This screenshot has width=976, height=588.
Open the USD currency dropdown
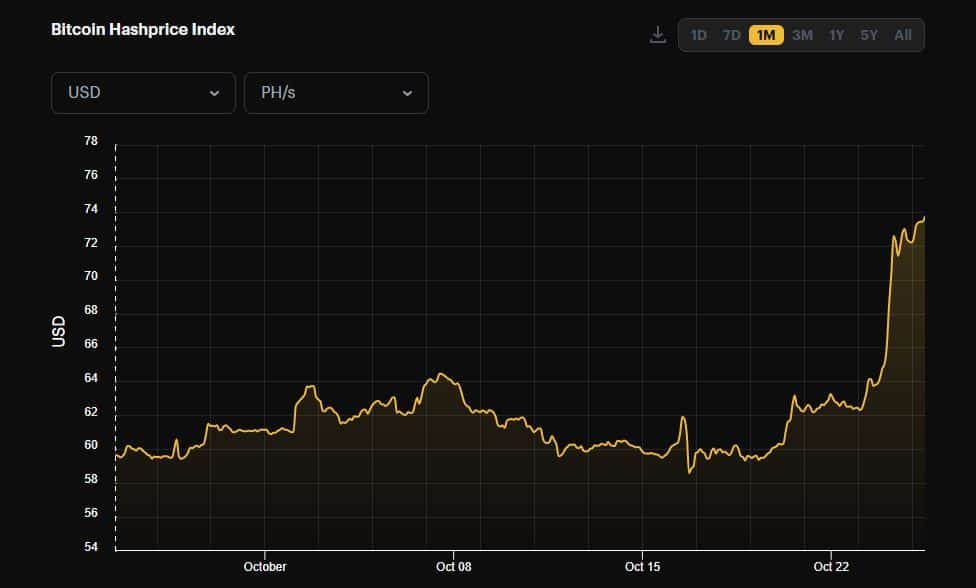[143, 93]
